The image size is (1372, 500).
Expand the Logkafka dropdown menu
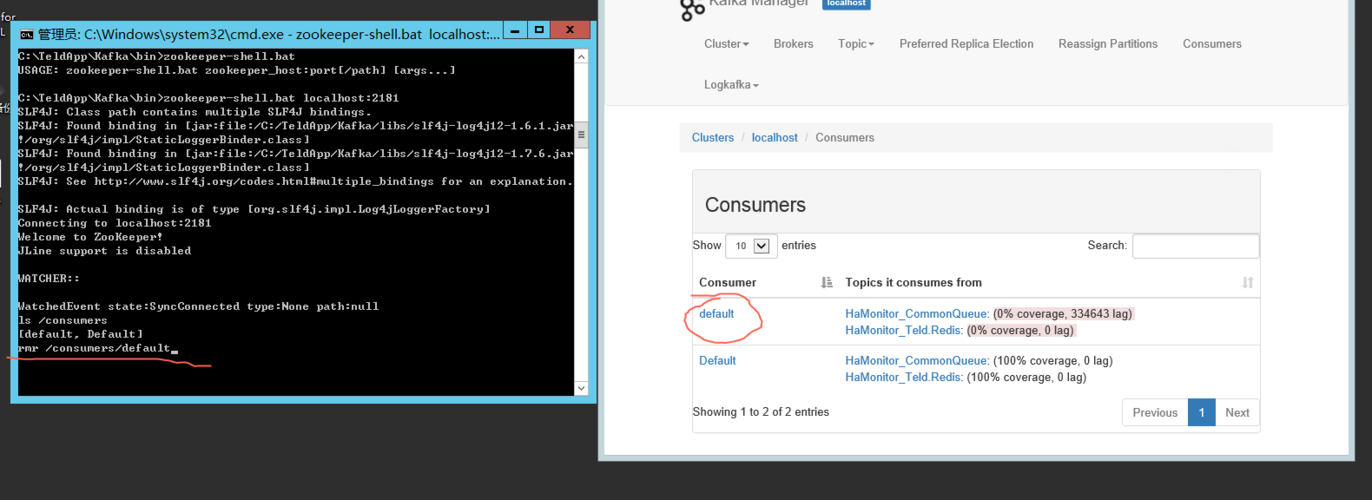coord(731,85)
